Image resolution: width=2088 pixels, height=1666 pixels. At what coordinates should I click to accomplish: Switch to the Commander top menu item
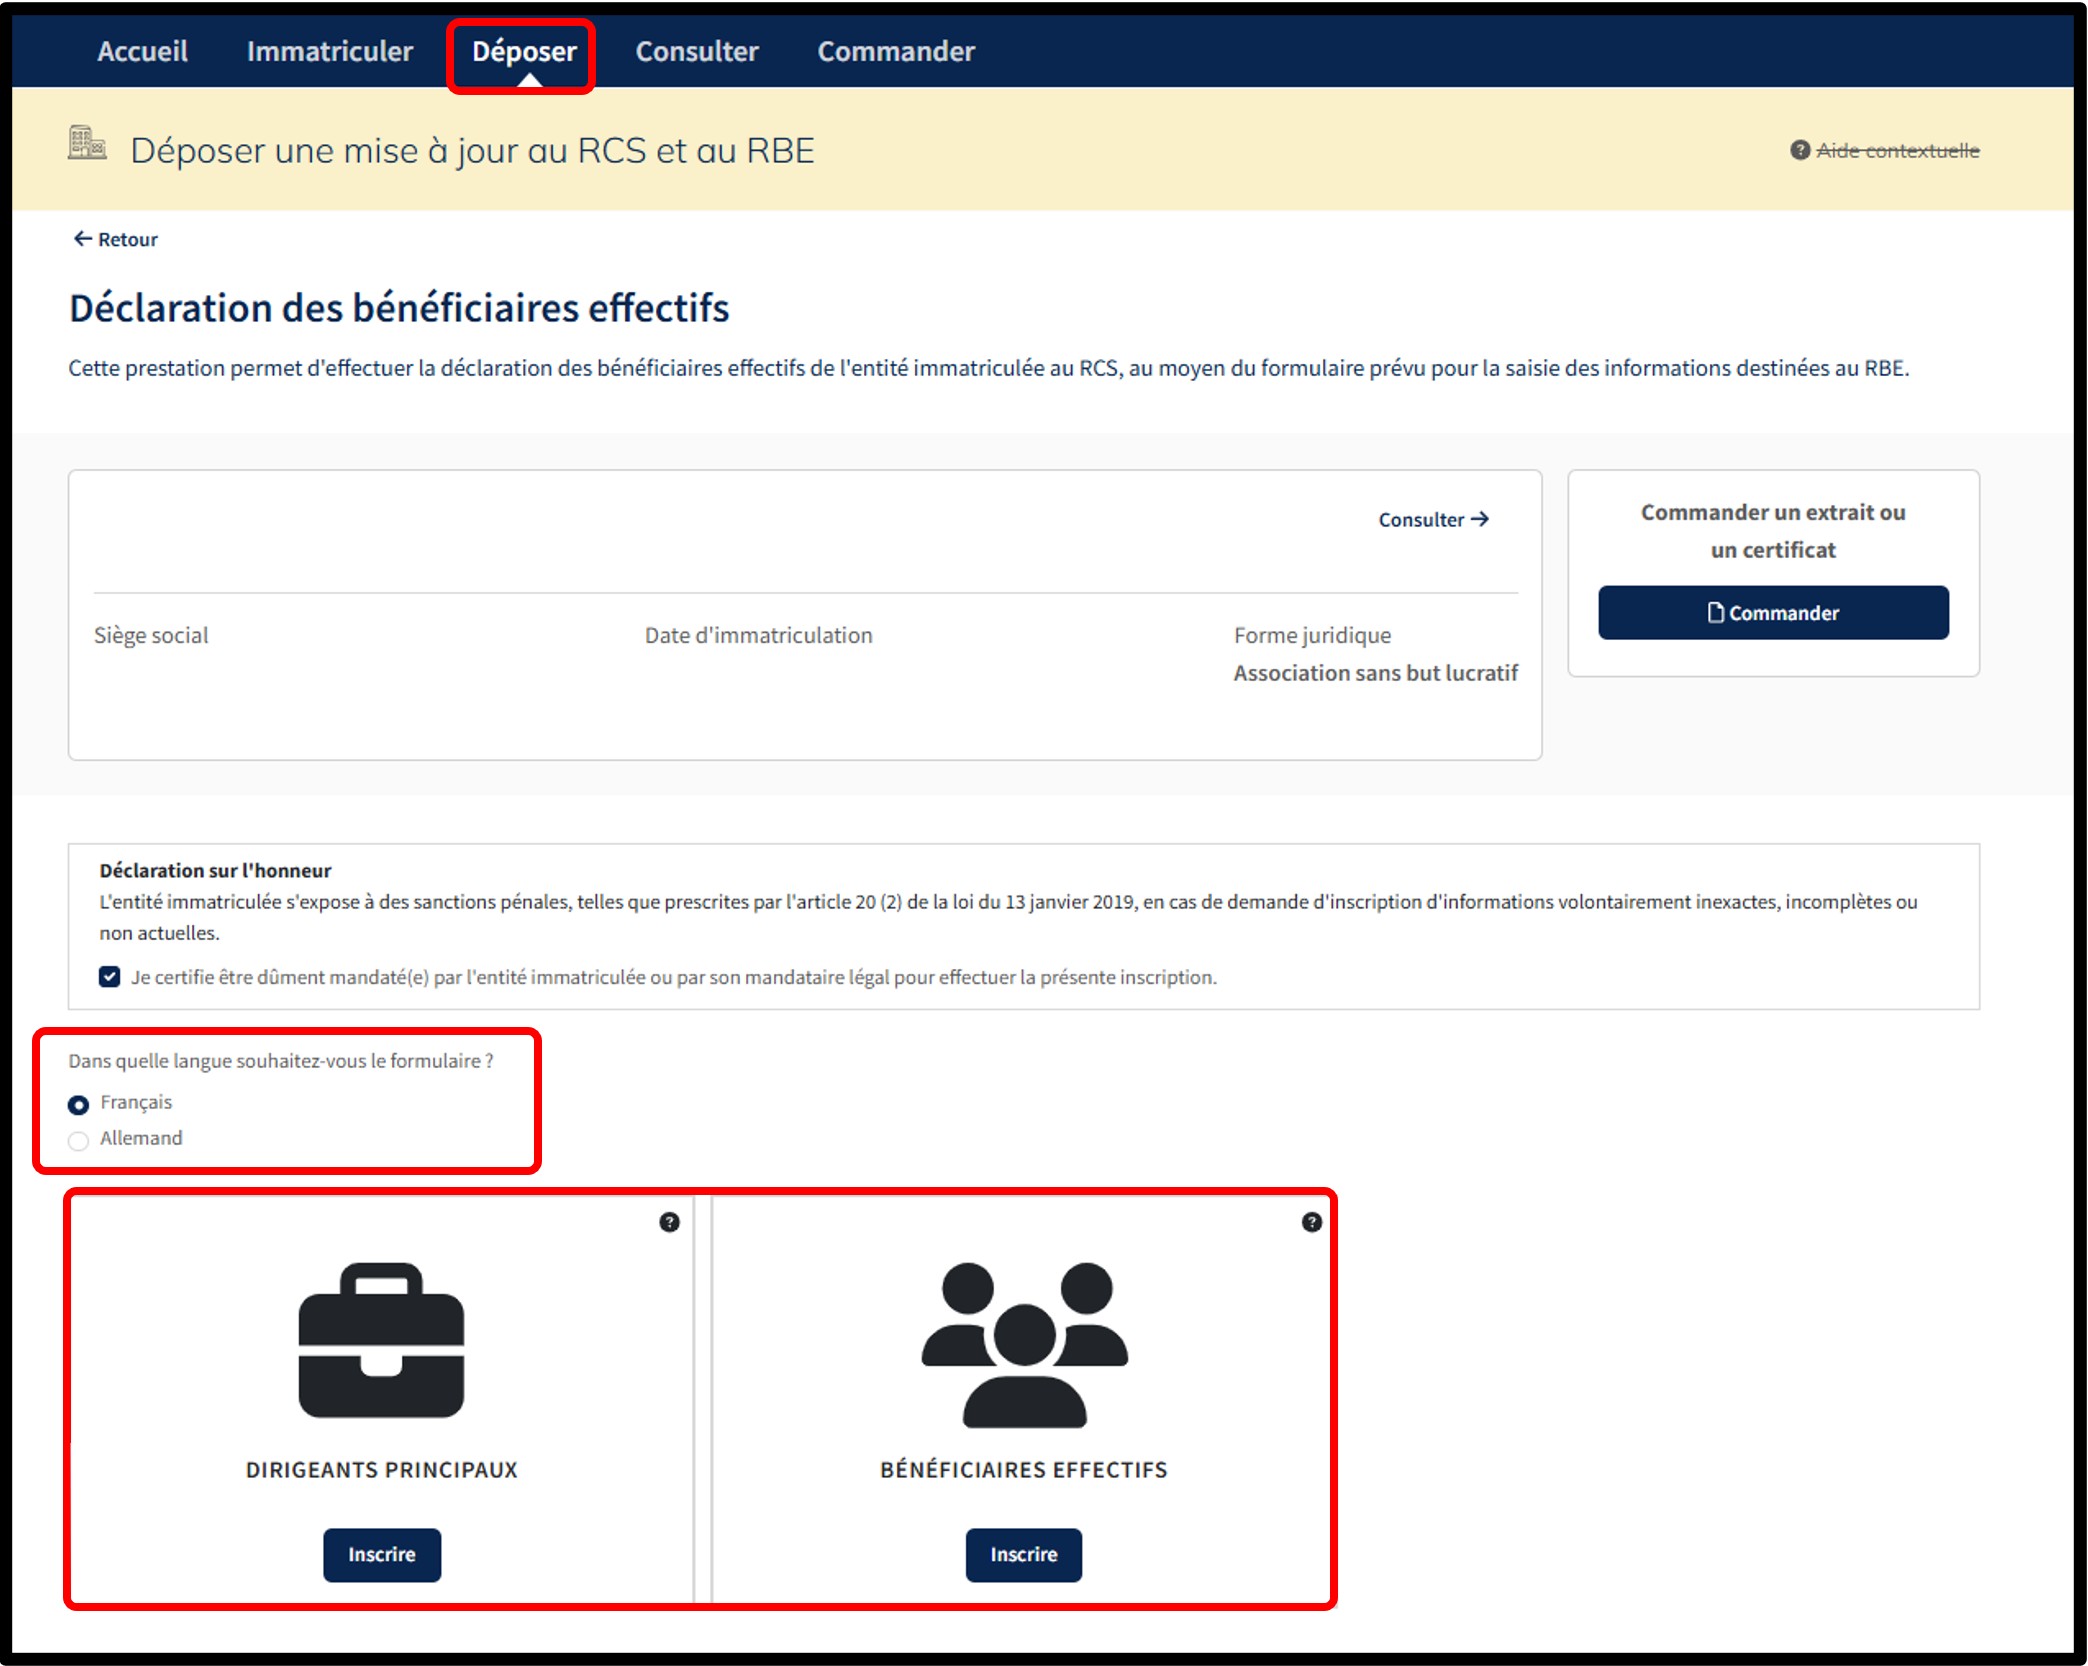895,51
